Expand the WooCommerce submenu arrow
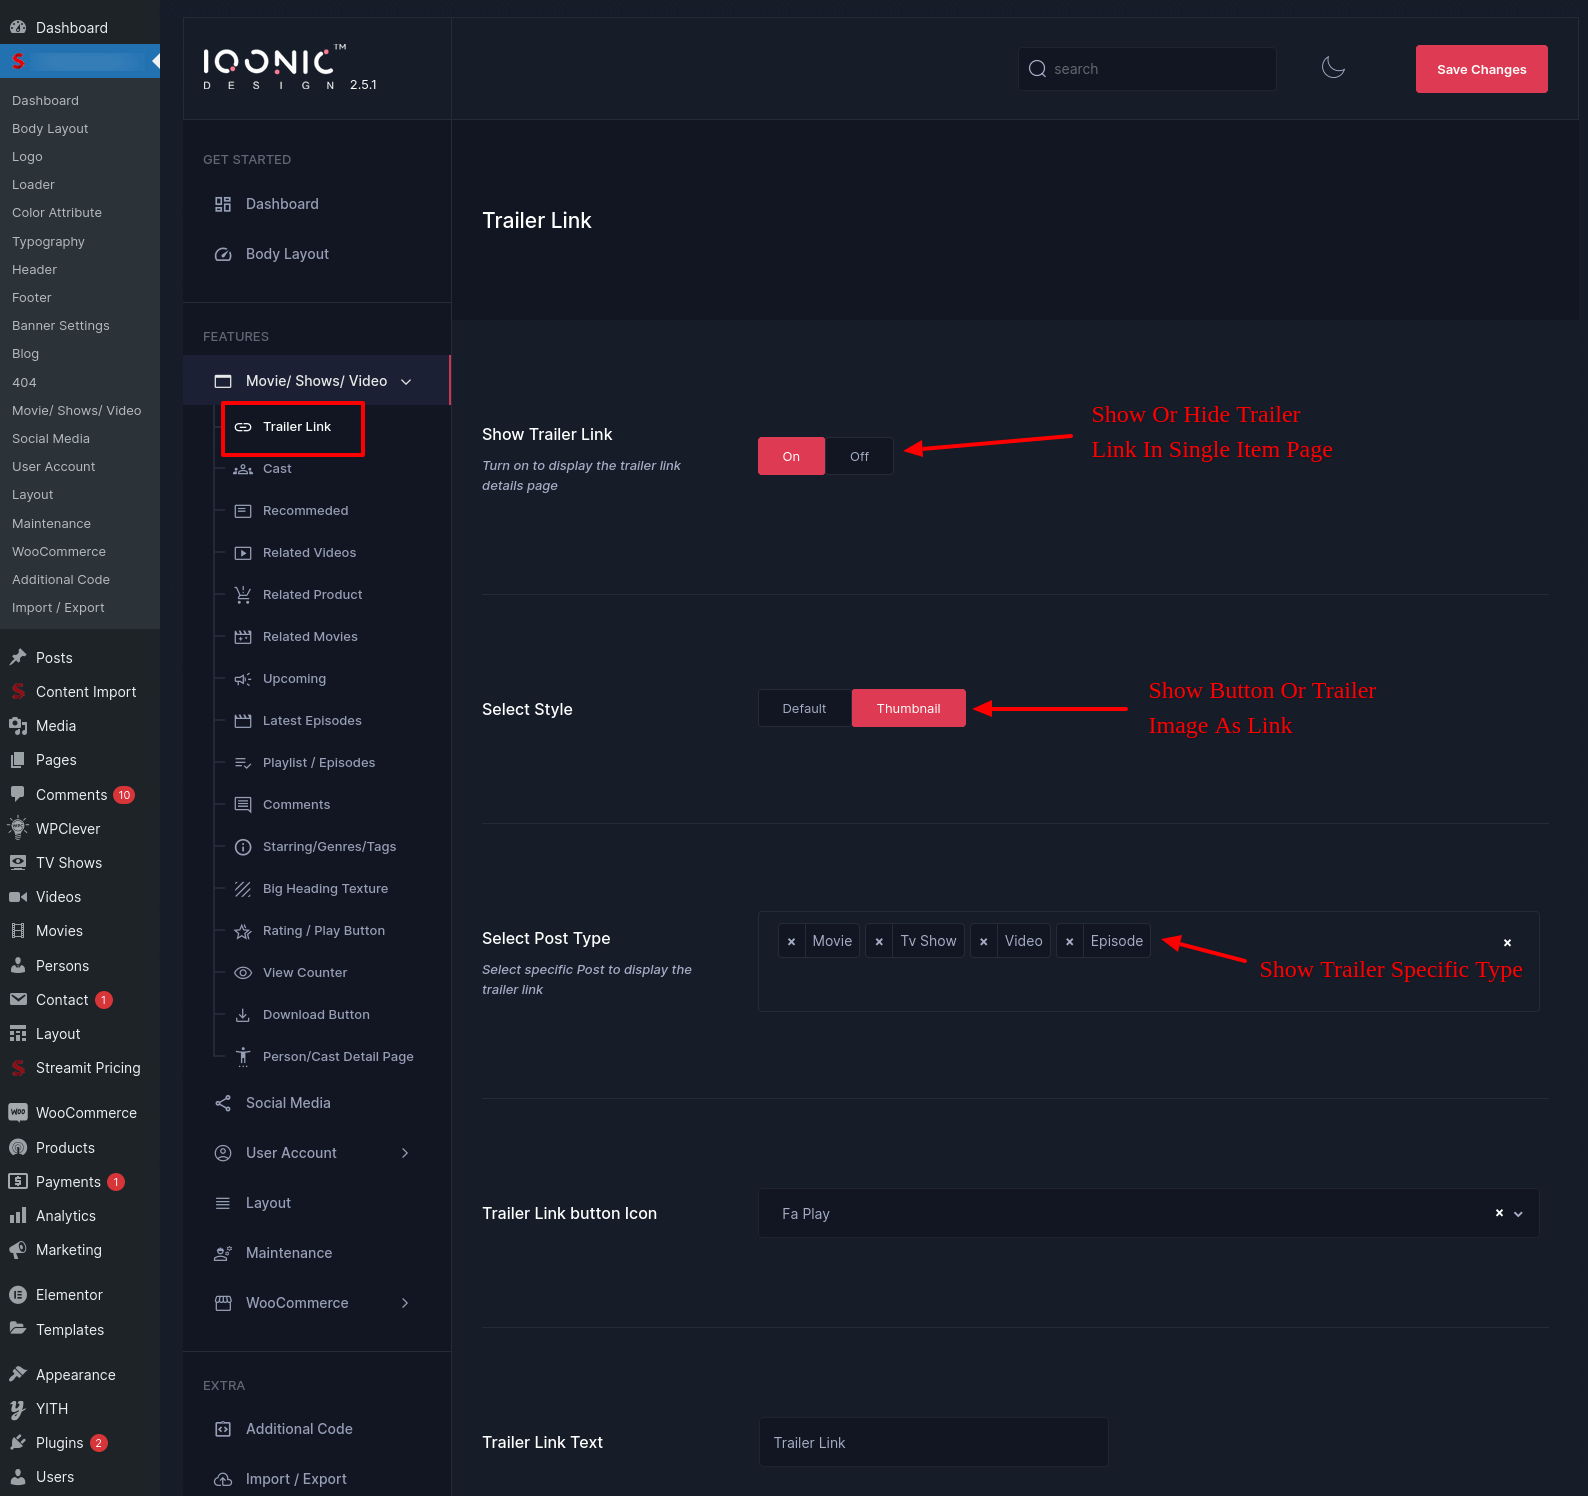The width and height of the screenshot is (1588, 1496). coord(405,1303)
